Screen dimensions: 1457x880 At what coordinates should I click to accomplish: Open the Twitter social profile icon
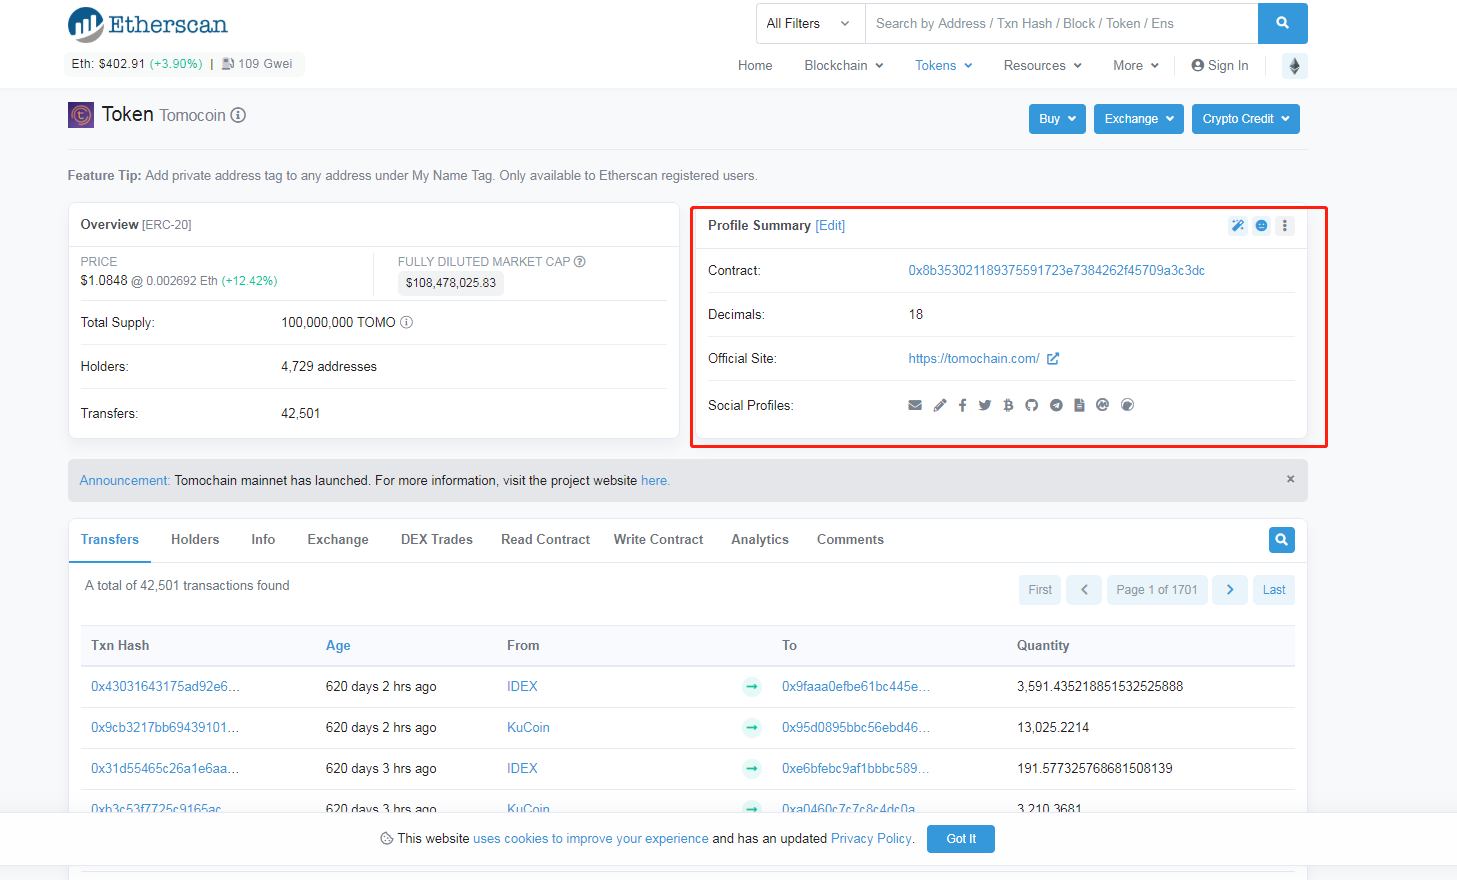coord(985,405)
